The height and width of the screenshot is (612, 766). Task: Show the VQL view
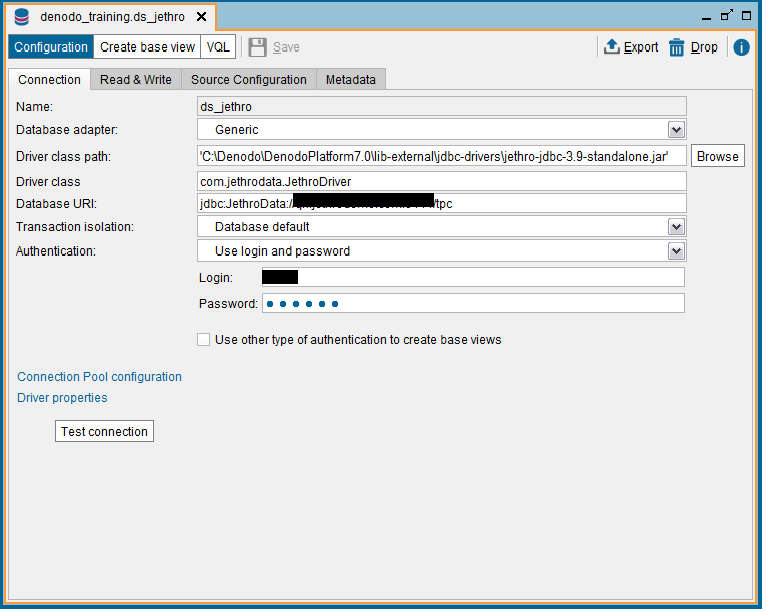[218, 47]
